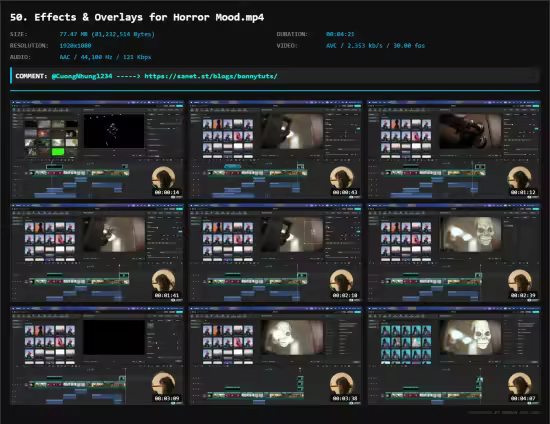Image resolution: width=550 pixels, height=424 pixels.
Task: Click the 'VIDEO:' label
Action: (287, 46)
